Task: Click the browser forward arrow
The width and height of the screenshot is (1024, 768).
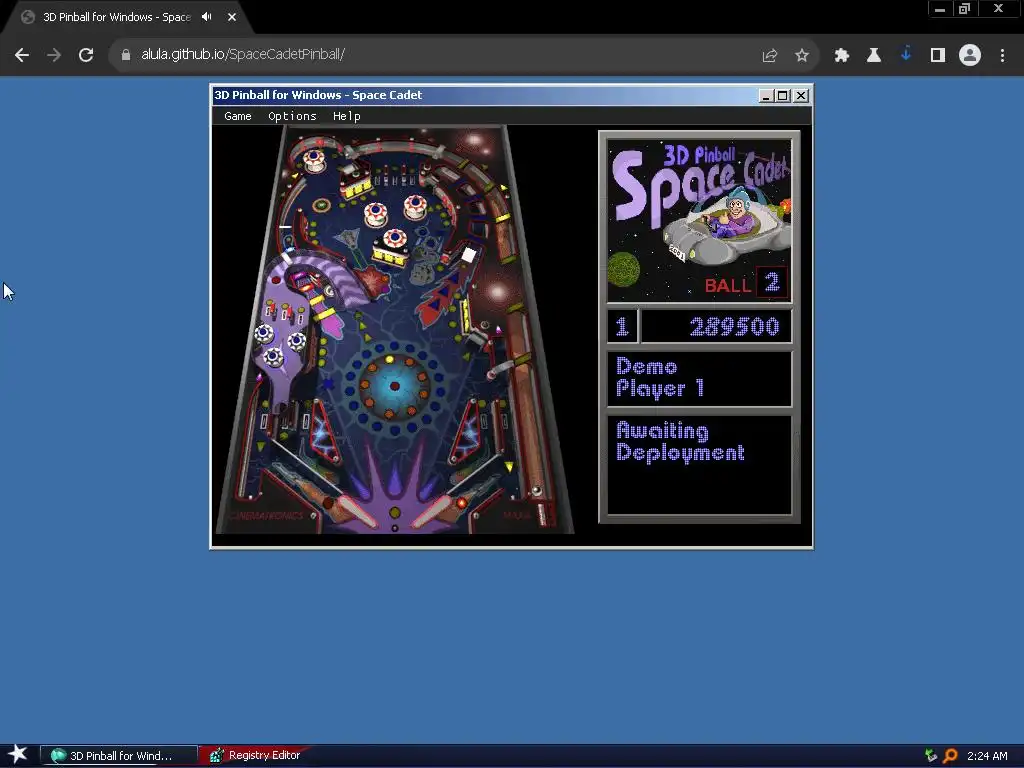Action: pos(54,55)
